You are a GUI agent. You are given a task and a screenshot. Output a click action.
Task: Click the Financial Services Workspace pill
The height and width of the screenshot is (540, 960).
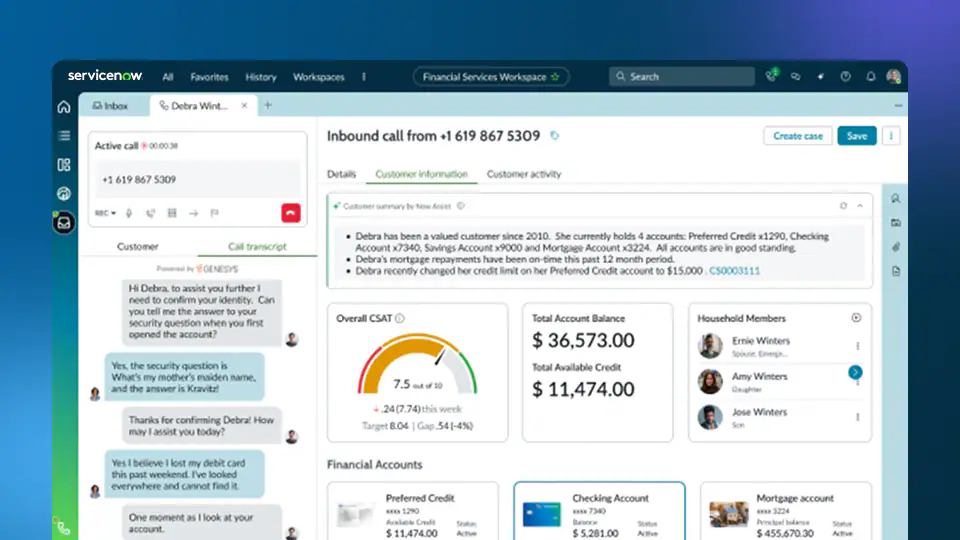point(491,77)
